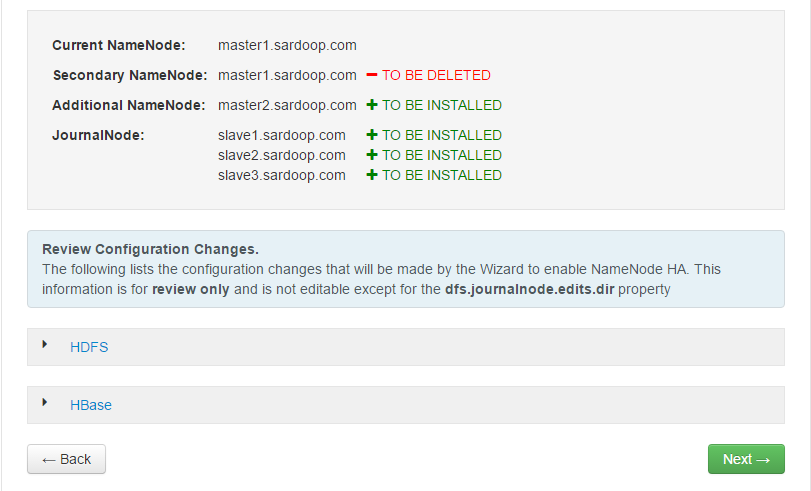Go back with the Back button
Screen dimensions: 811x491
(x=66, y=459)
